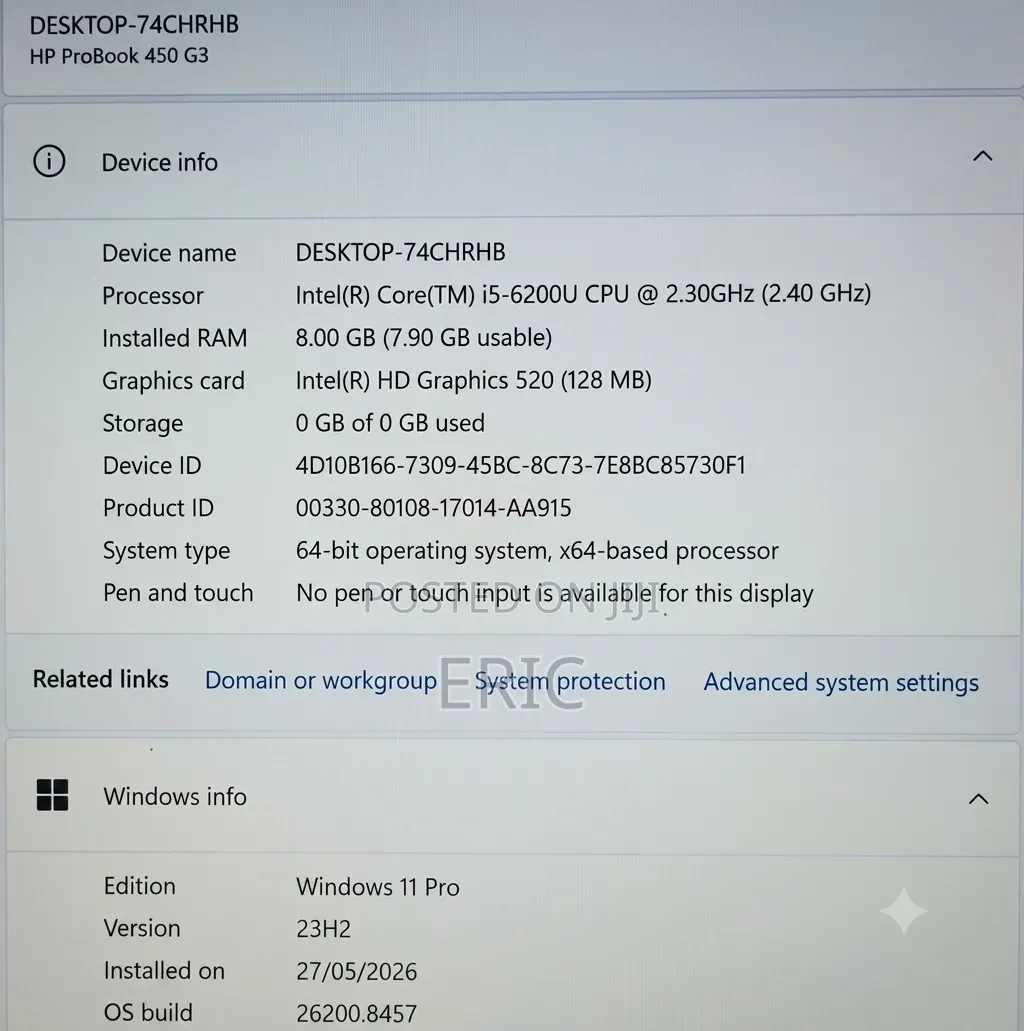This screenshot has width=1024, height=1031.
Task: Collapse the Device info section chevron
Action: tap(983, 156)
